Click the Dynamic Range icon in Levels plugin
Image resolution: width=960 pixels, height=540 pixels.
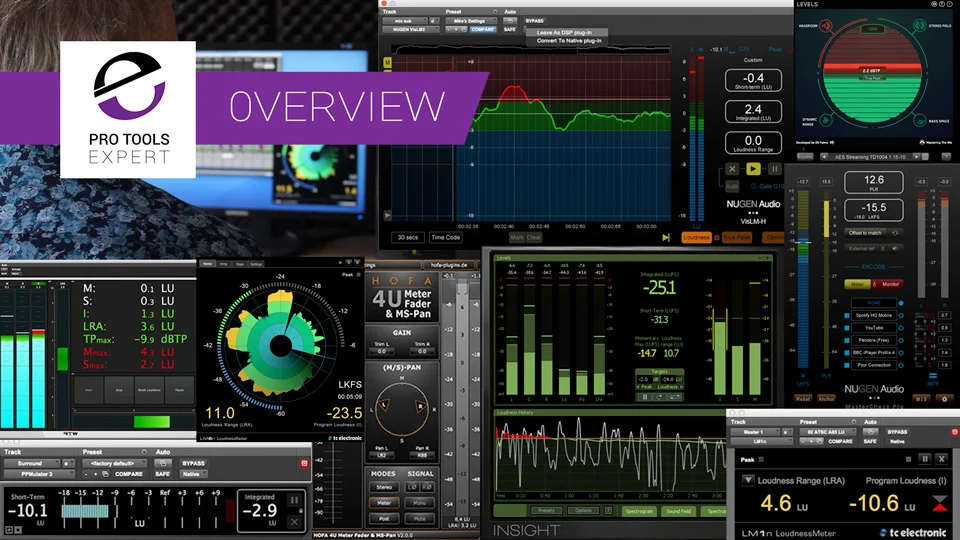coord(826,120)
